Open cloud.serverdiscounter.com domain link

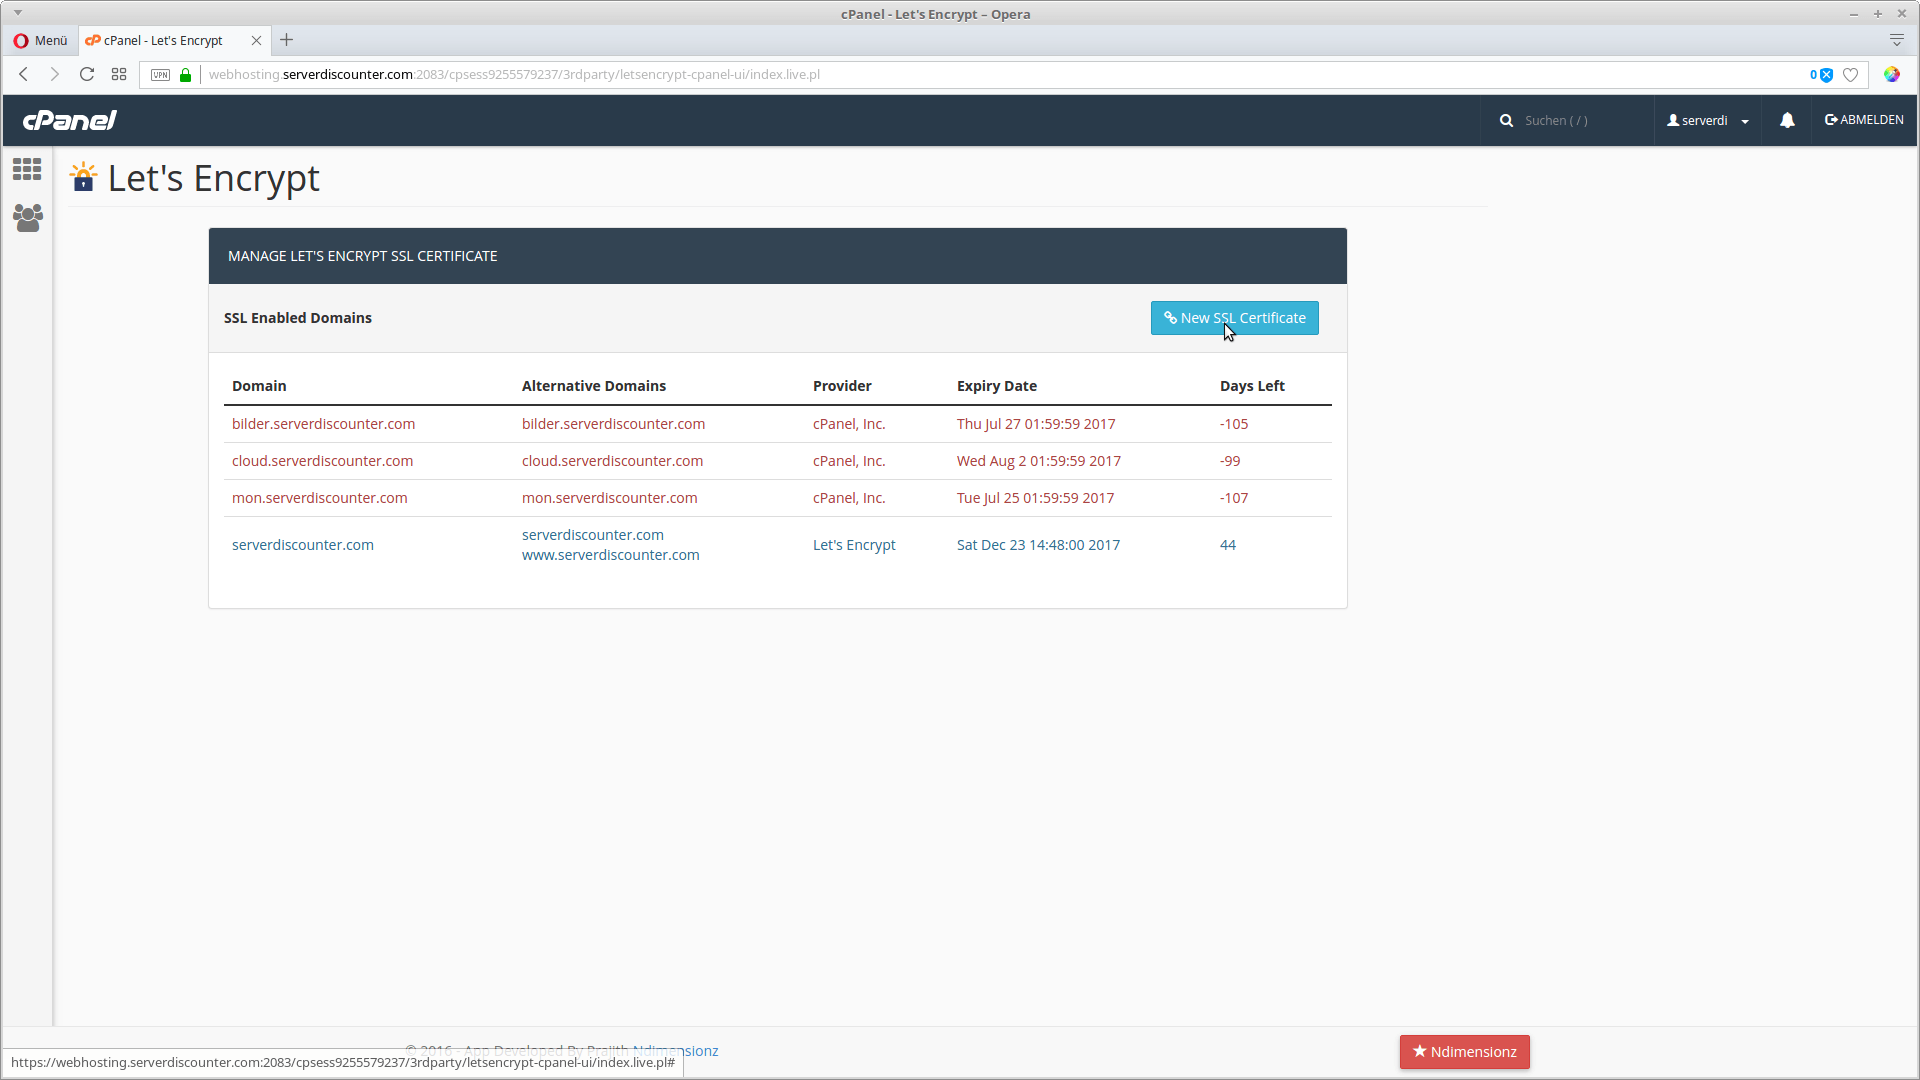[322, 461]
